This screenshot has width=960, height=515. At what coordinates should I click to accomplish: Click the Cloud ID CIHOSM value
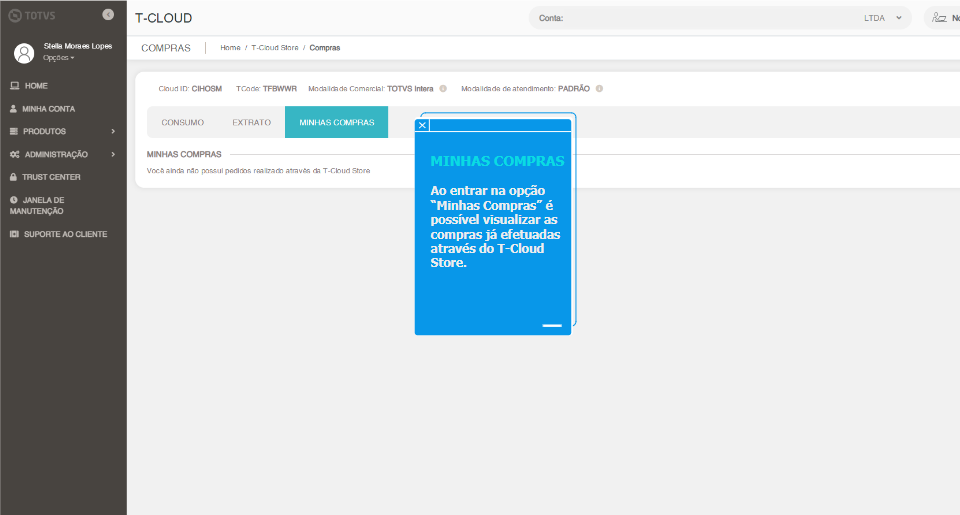[206, 89]
